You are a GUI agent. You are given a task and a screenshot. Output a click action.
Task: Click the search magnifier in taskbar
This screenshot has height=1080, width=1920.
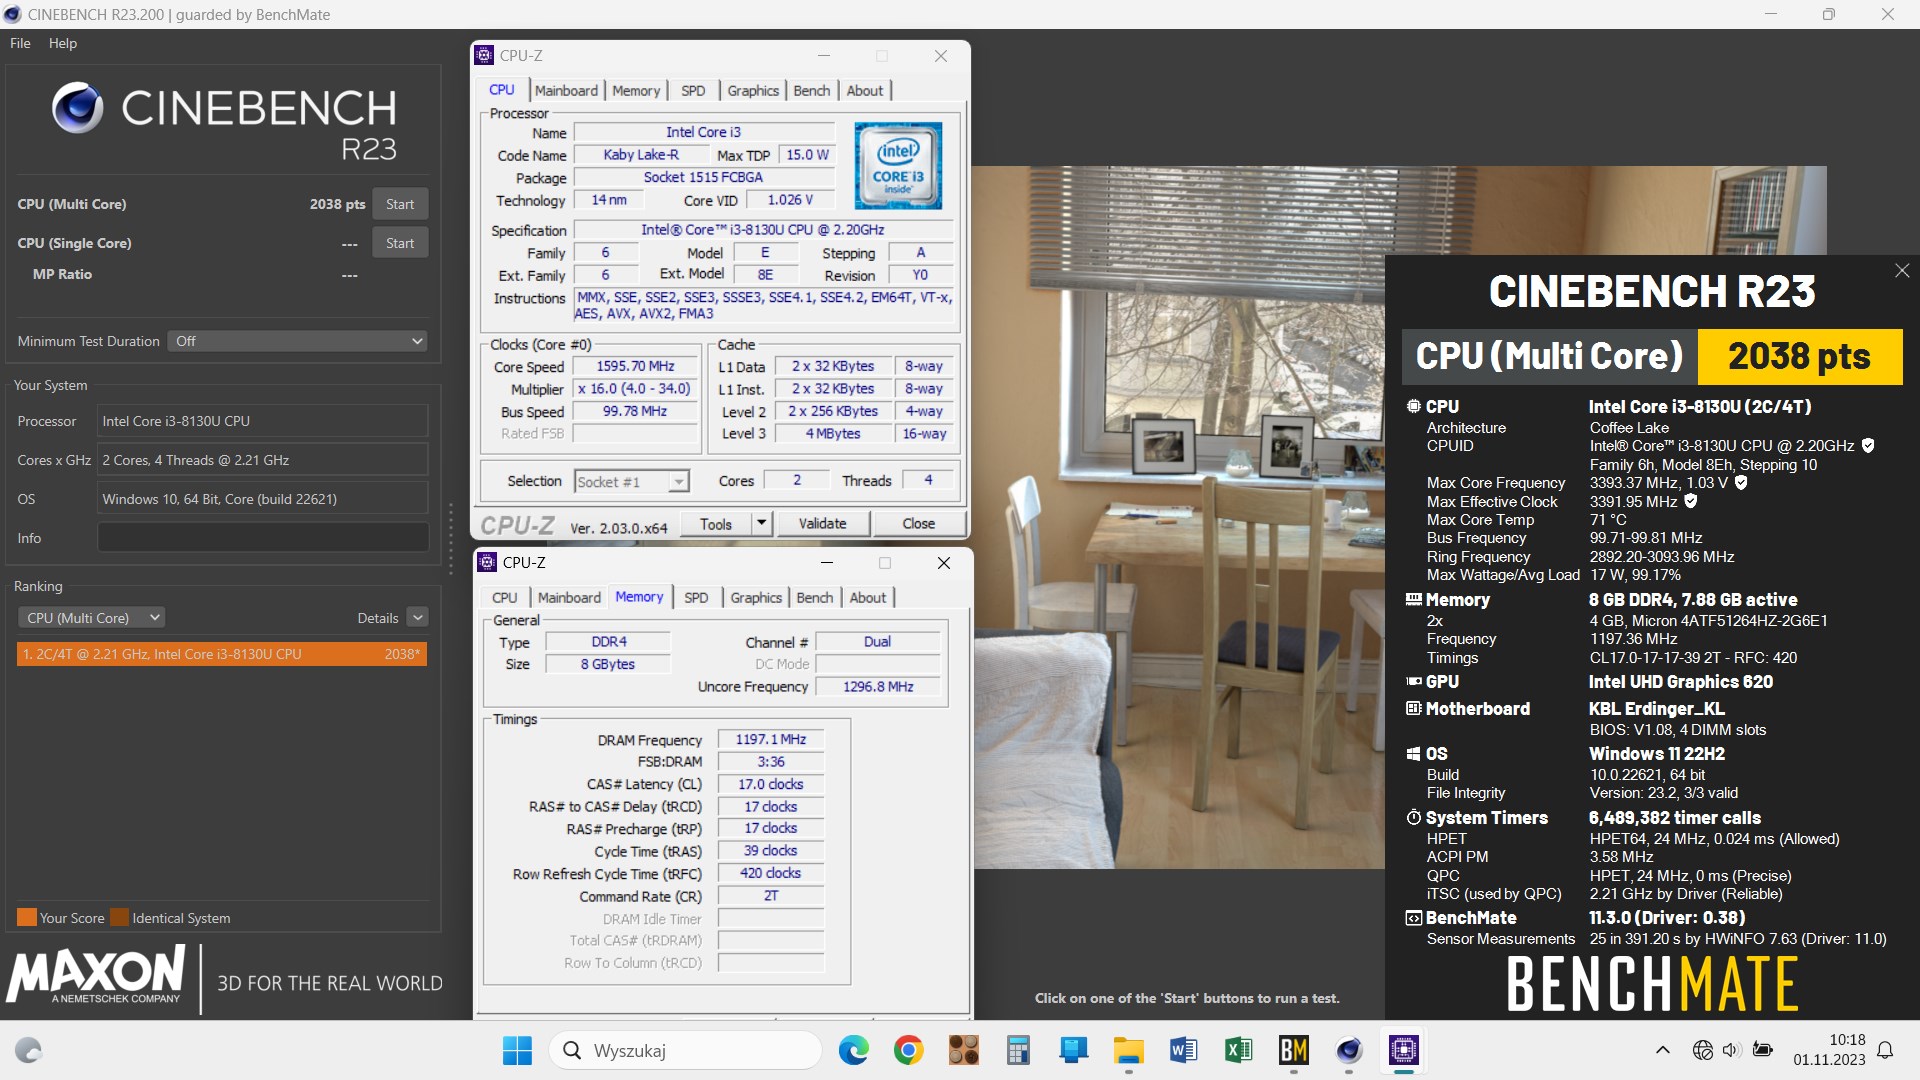(x=572, y=1050)
